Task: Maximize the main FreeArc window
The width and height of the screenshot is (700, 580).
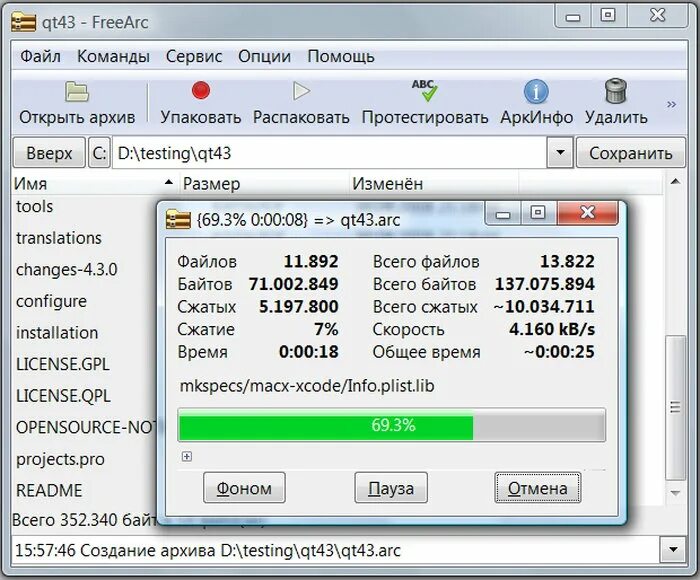Action: click(608, 16)
